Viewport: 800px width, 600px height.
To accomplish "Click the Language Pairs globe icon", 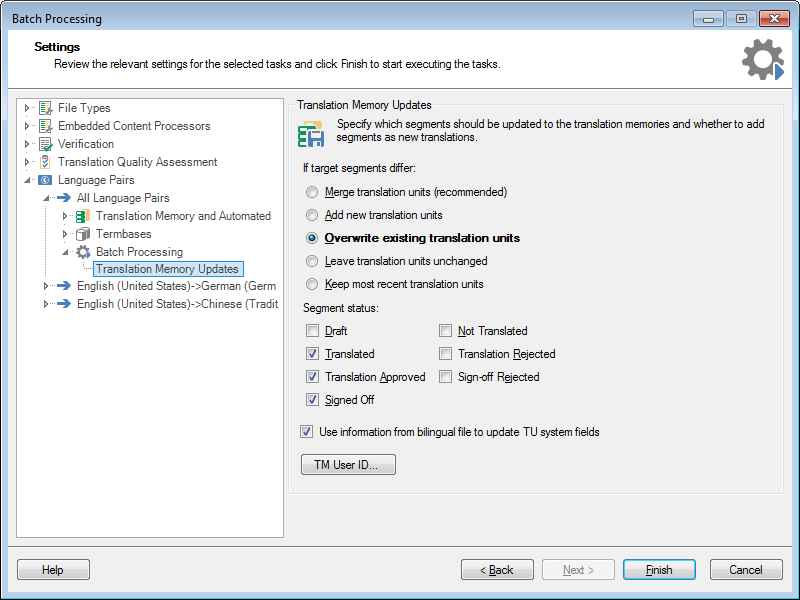I will tap(45, 180).
